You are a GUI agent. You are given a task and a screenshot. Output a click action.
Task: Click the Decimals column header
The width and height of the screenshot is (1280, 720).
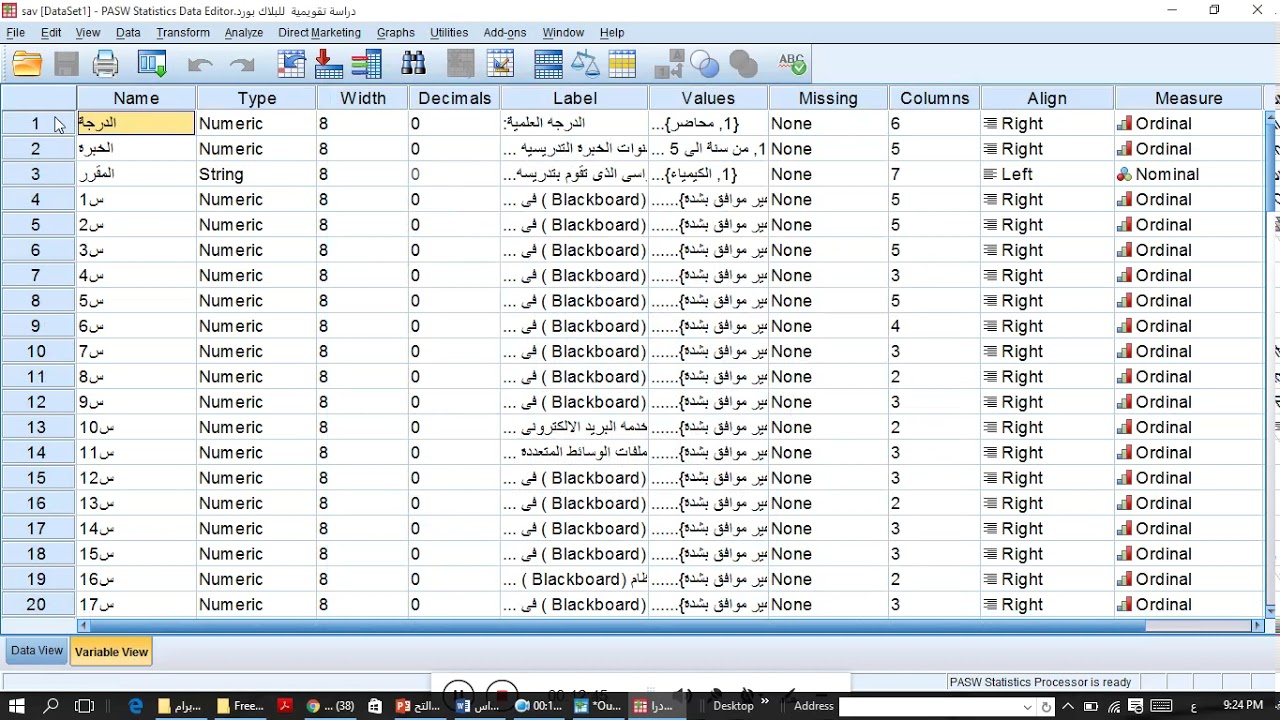pos(455,98)
